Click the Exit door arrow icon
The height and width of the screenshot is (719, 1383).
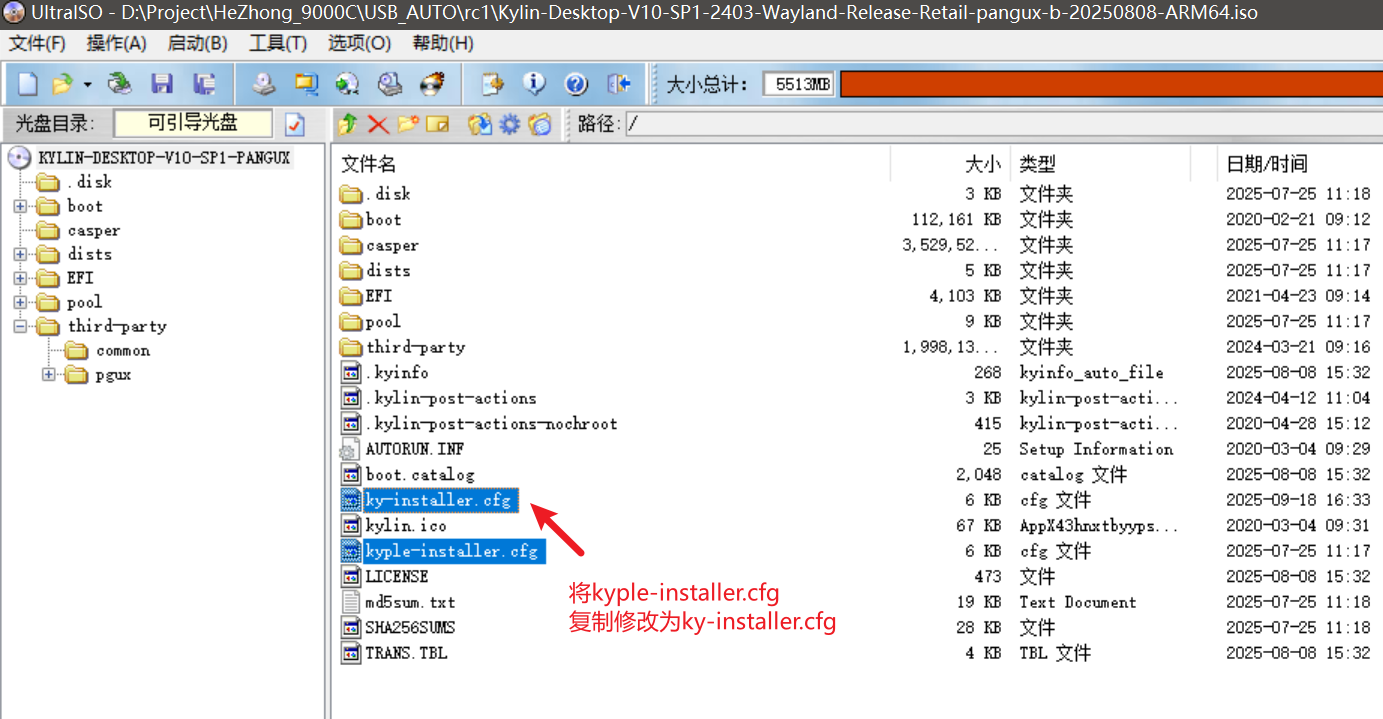(619, 84)
